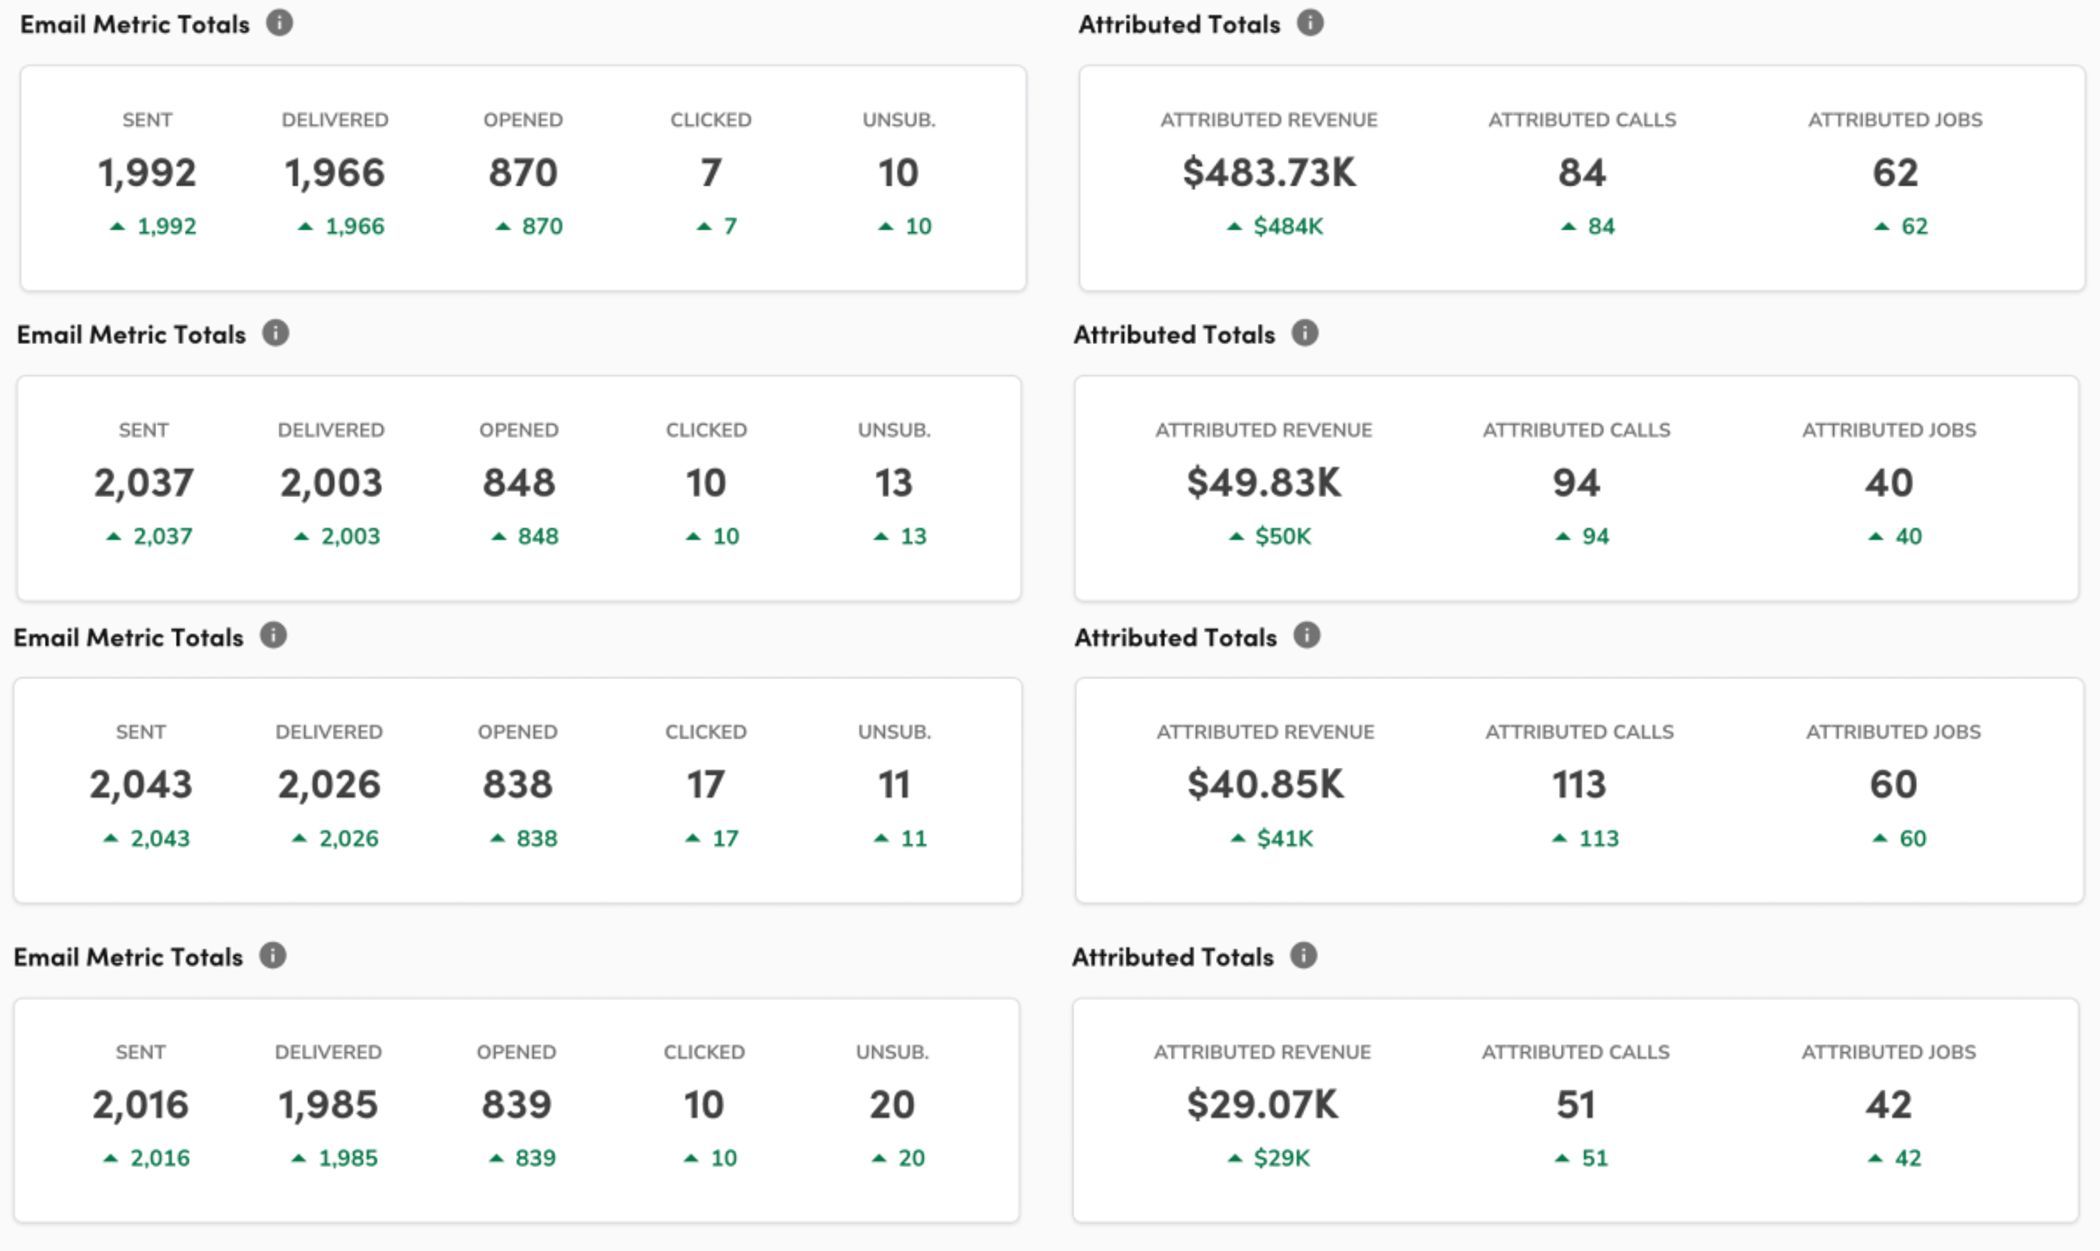Viewport: 2100px width, 1251px height.
Task: Click the $483.73K attributed revenue value
Action: tap(1269, 173)
